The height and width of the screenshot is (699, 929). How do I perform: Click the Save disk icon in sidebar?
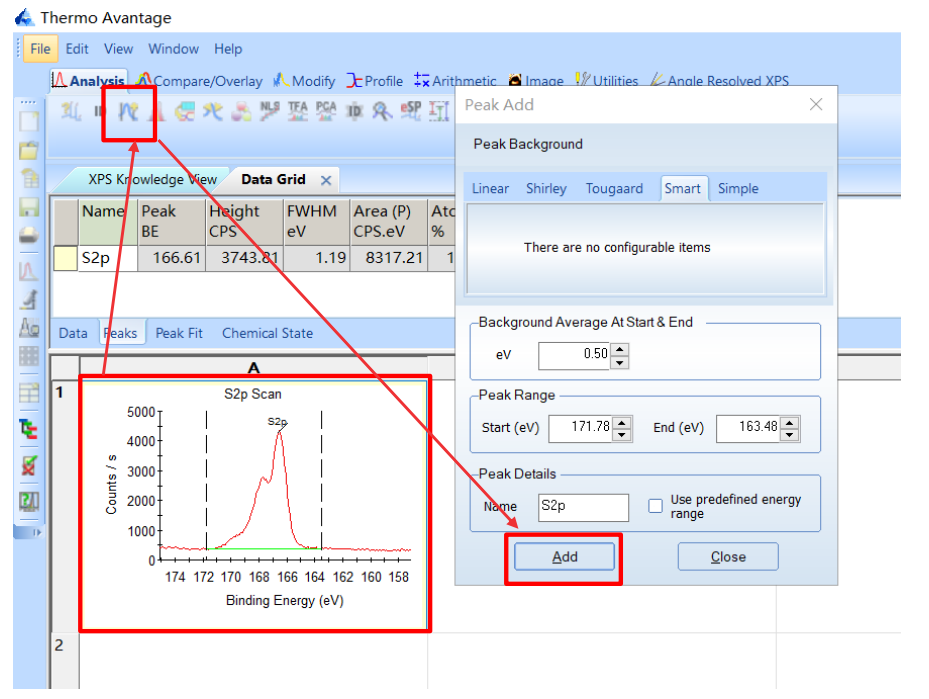coord(29,207)
